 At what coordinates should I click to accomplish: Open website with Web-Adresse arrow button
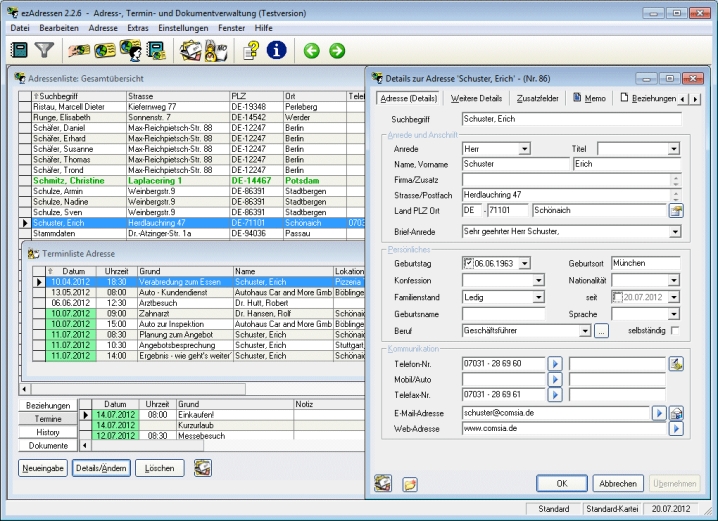(x=675, y=428)
